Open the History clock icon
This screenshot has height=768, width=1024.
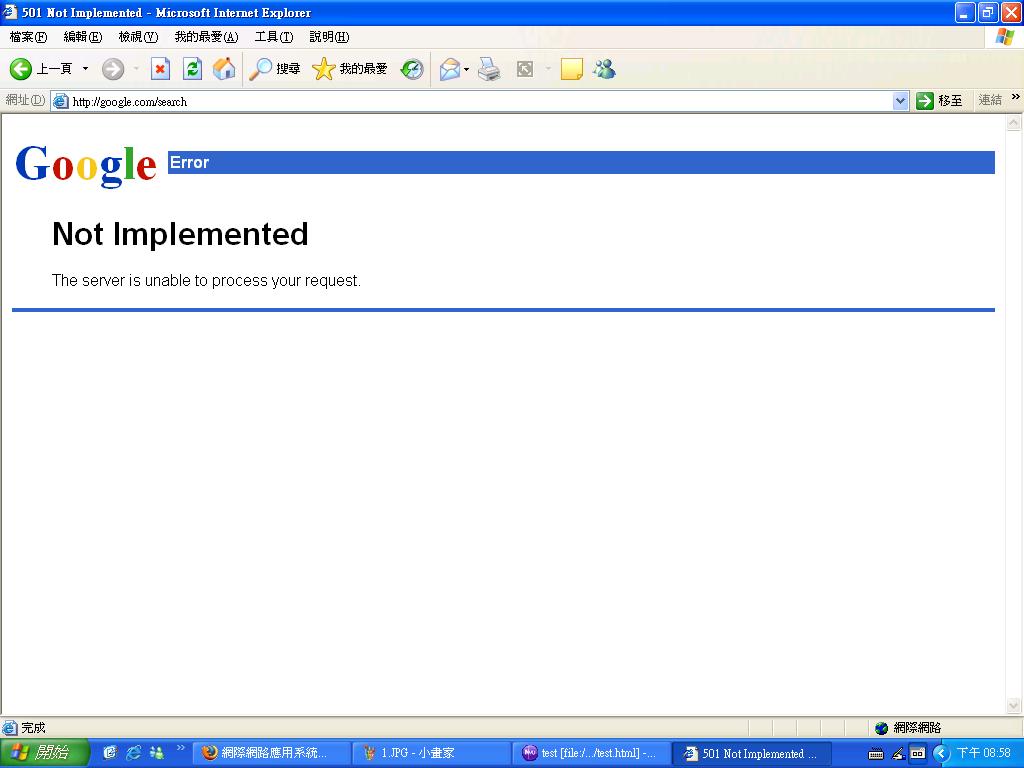(x=411, y=69)
